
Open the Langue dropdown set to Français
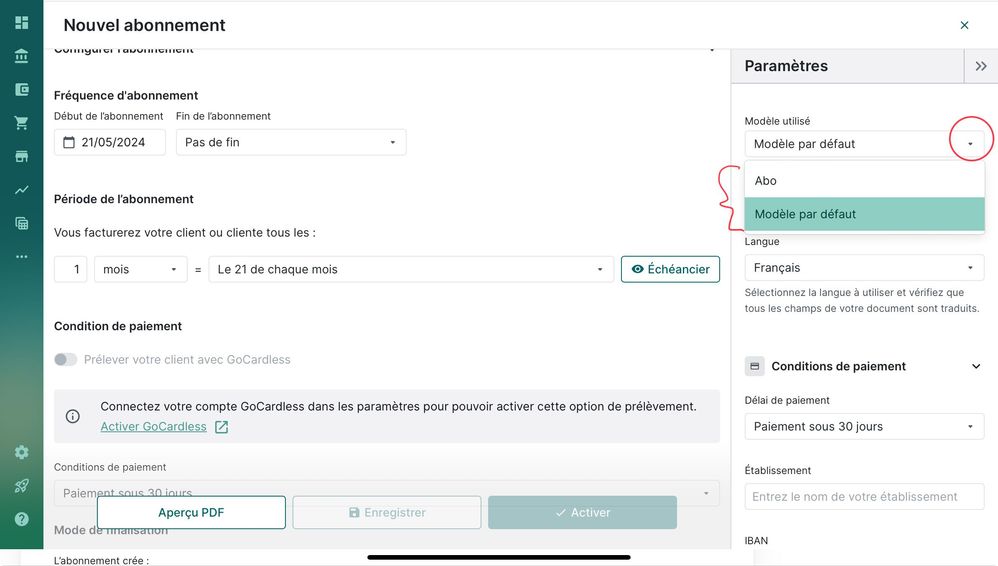tap(864, 268)
